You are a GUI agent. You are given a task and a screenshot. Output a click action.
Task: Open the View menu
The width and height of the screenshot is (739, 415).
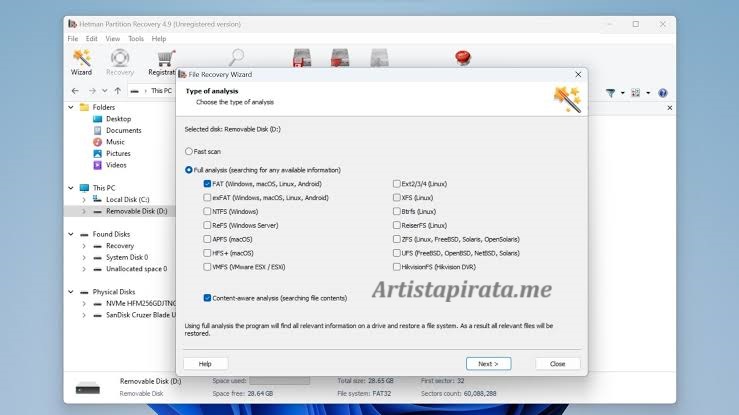point(113,39)
